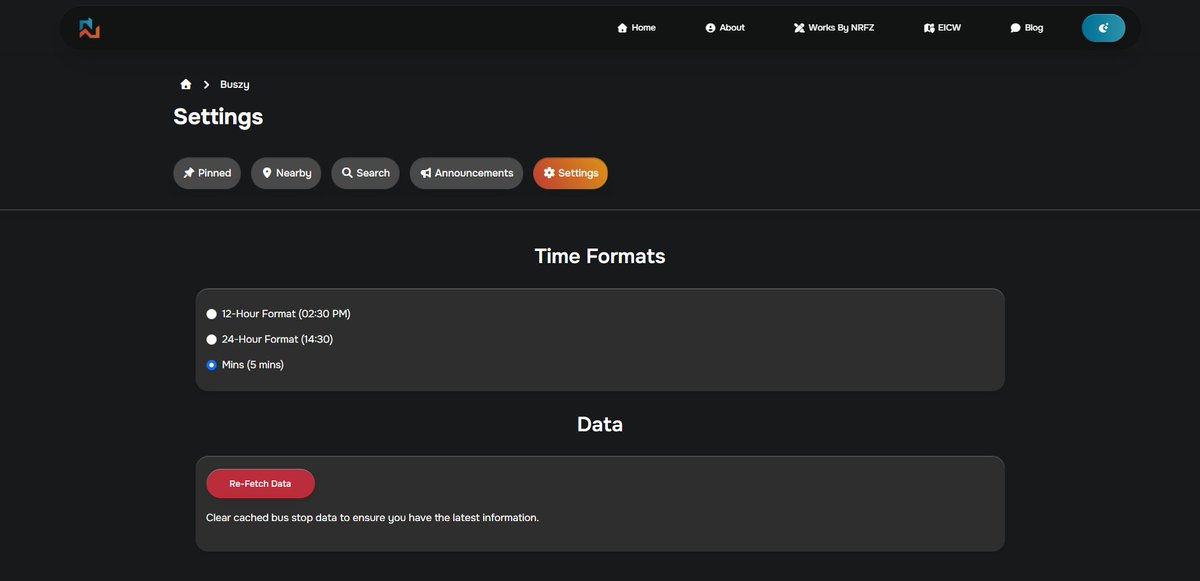Select the Mins (5 mins) radio button

[211, 365]
